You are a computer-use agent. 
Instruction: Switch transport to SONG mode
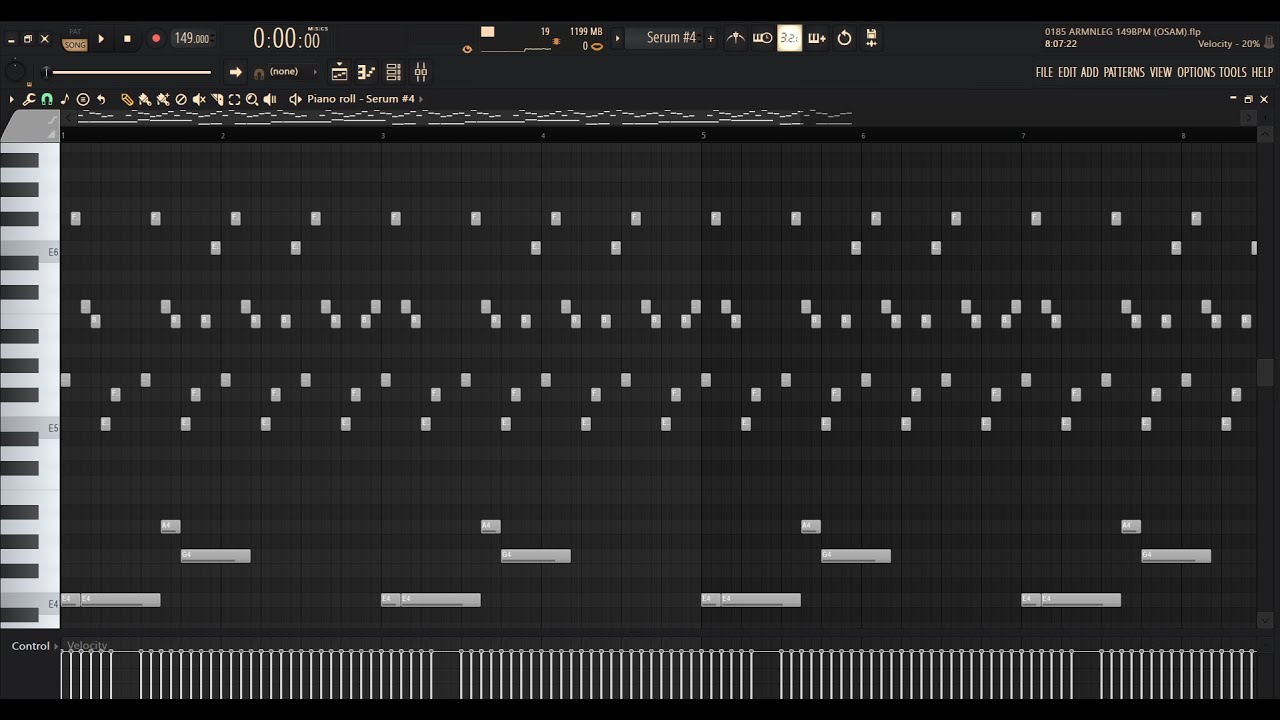75,45
